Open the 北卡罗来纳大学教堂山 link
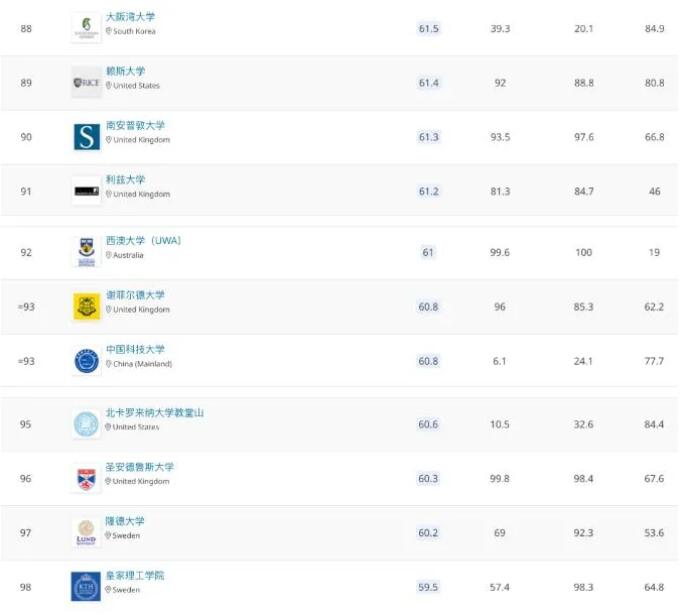 (x=154, y=413)
